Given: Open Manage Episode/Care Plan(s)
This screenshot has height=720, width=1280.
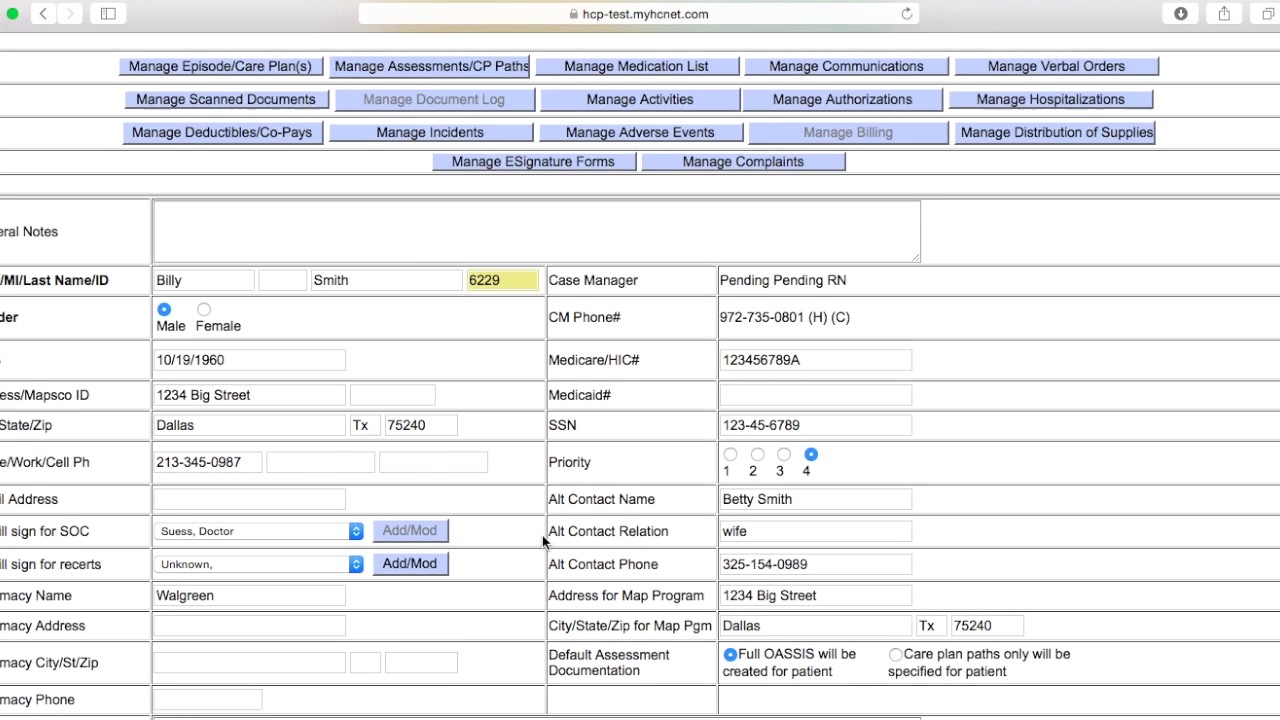Looking at the screenshot, I should (220, 66).
